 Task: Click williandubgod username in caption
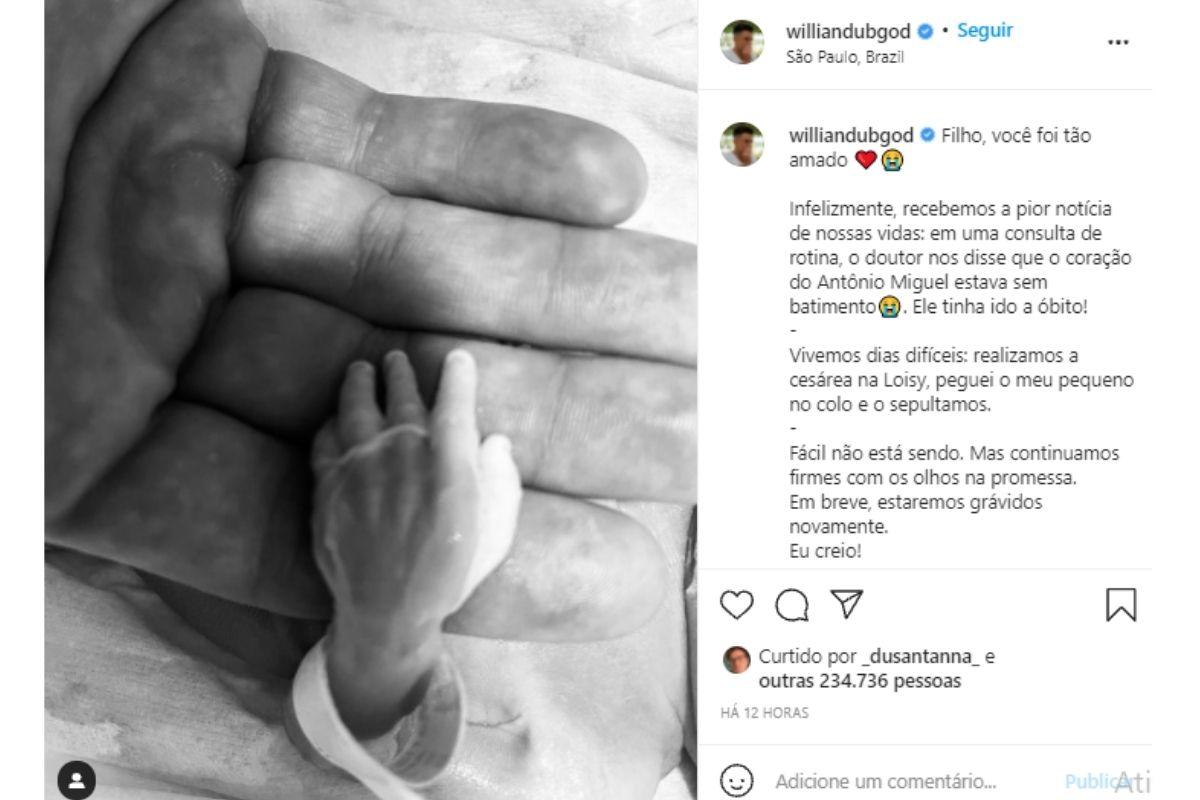(851, 135)
